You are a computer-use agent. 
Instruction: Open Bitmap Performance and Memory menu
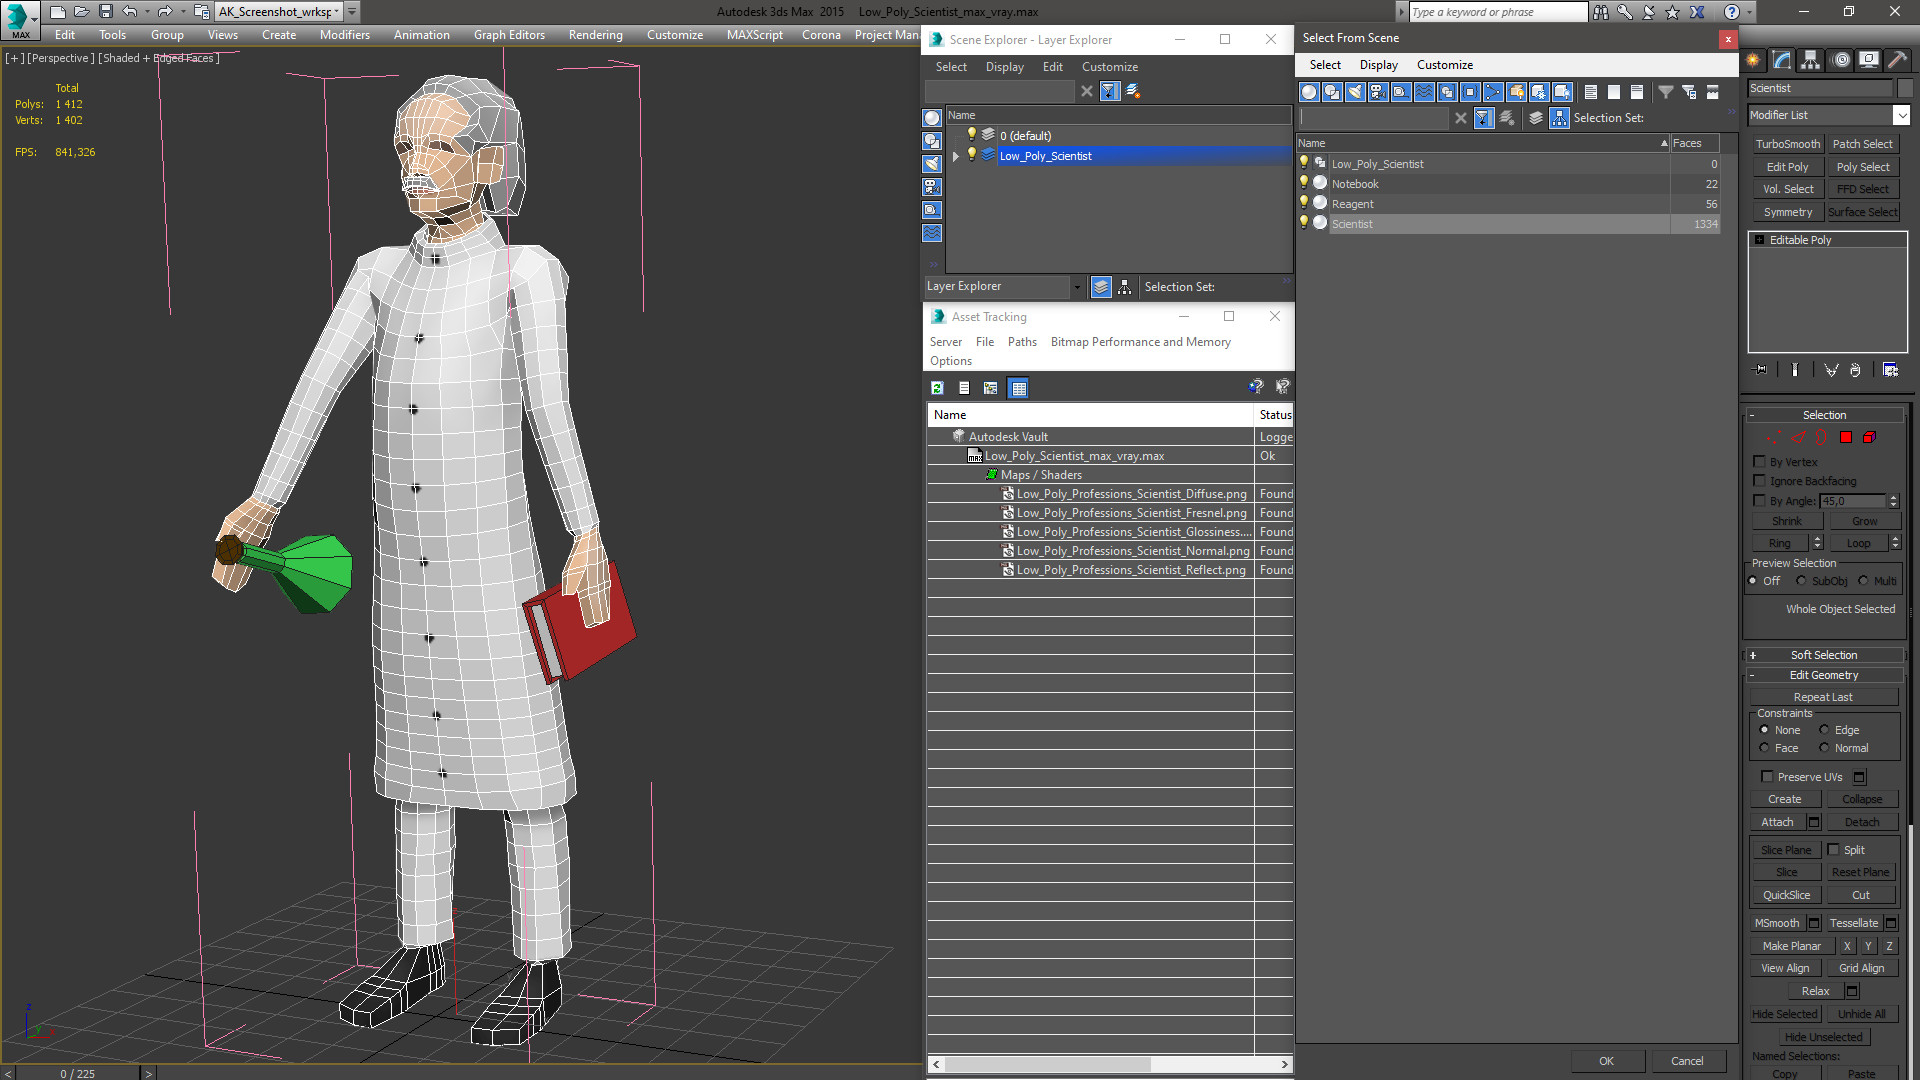1140,342
